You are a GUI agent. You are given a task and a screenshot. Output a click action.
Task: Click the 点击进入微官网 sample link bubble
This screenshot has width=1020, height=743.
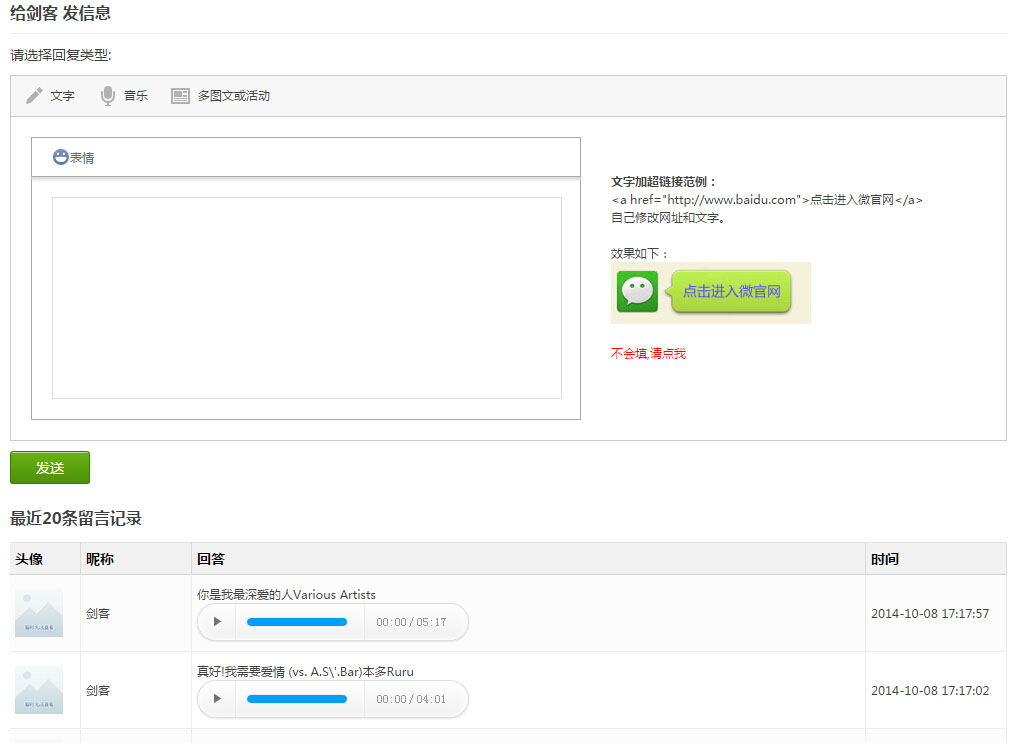[730, 292]
